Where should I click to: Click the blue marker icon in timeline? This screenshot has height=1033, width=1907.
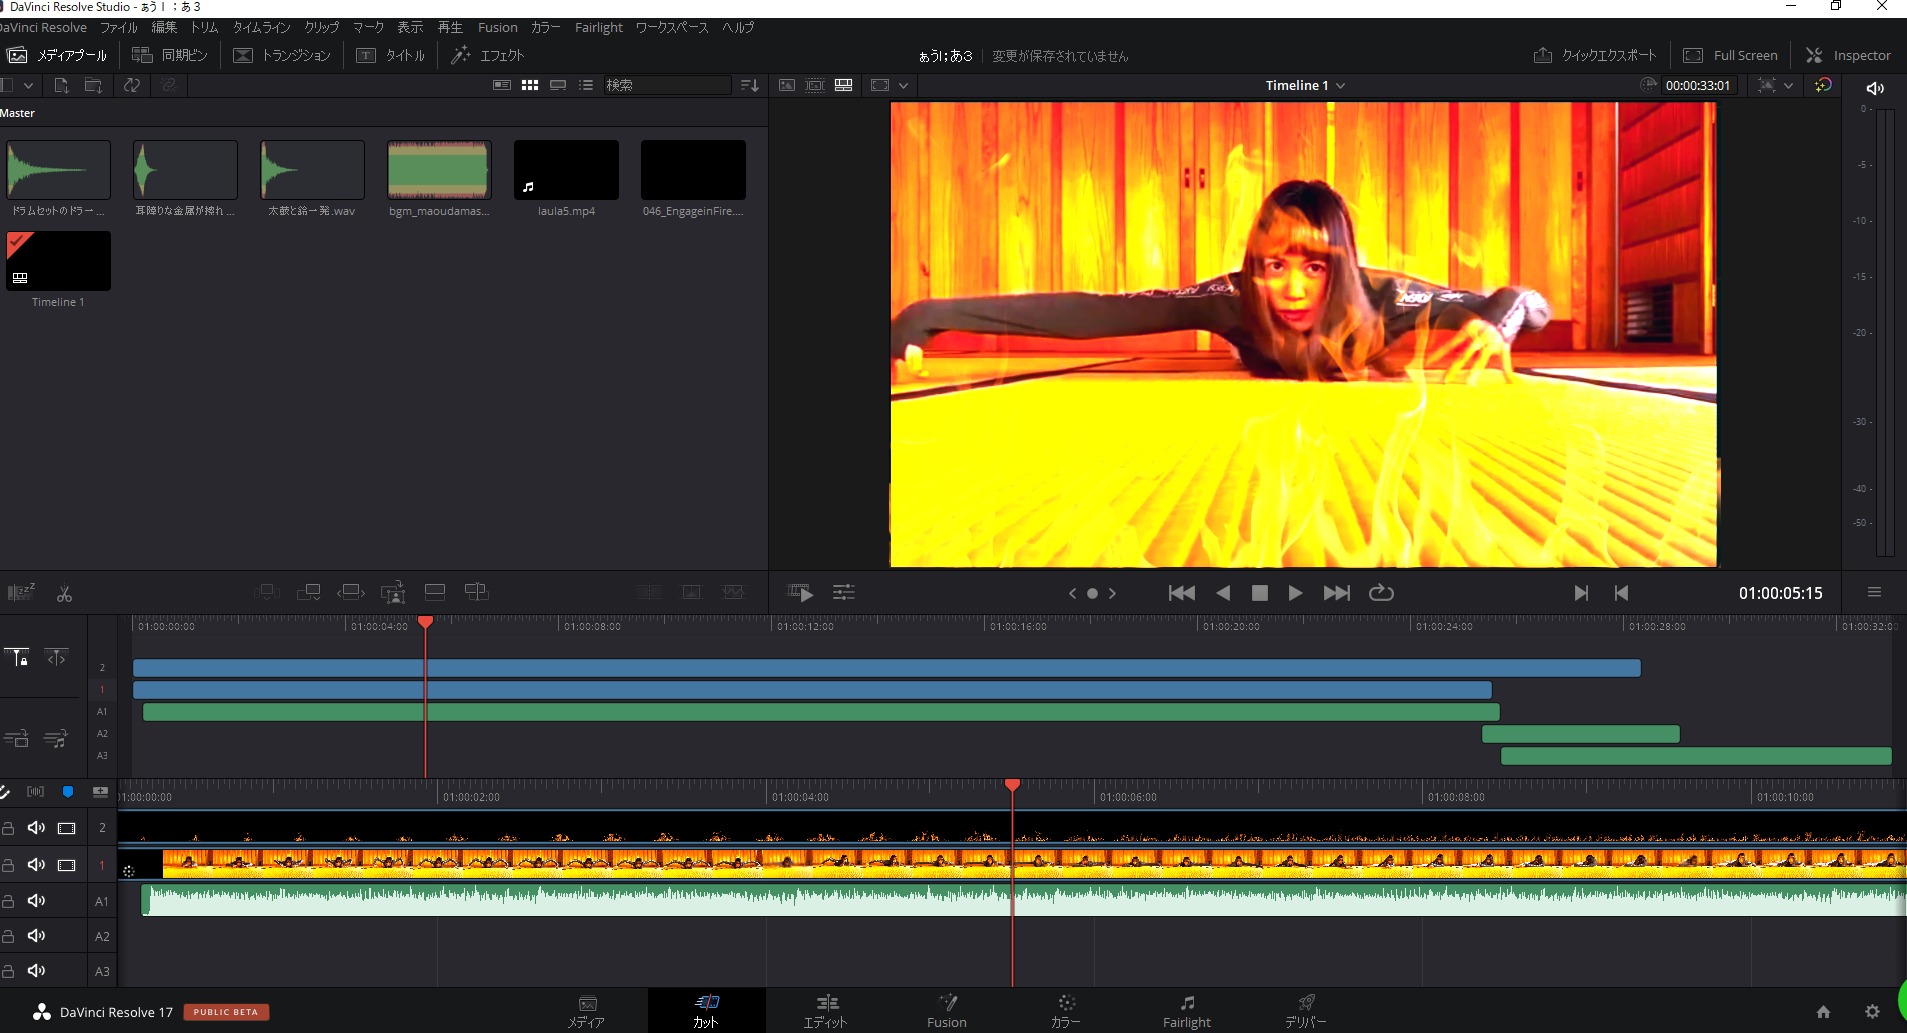tap(68, 792)
